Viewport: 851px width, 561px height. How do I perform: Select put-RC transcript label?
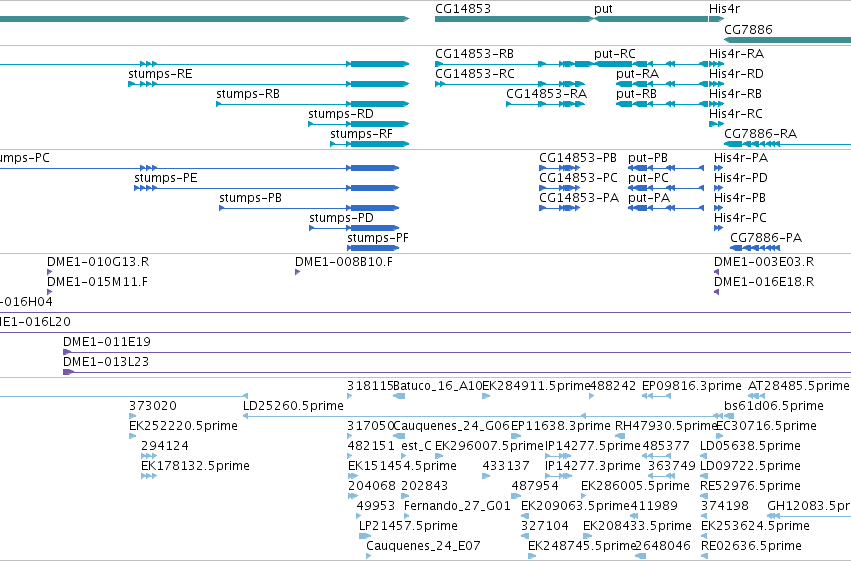pyautogui.click(x=614, y=54)
